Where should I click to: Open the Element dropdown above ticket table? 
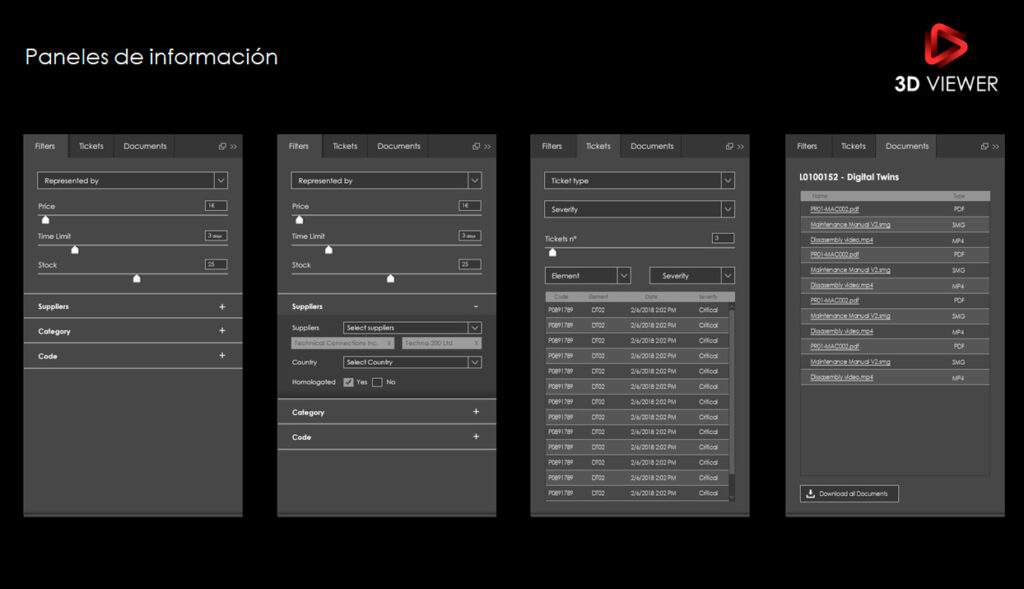click(x=587, y=275)
